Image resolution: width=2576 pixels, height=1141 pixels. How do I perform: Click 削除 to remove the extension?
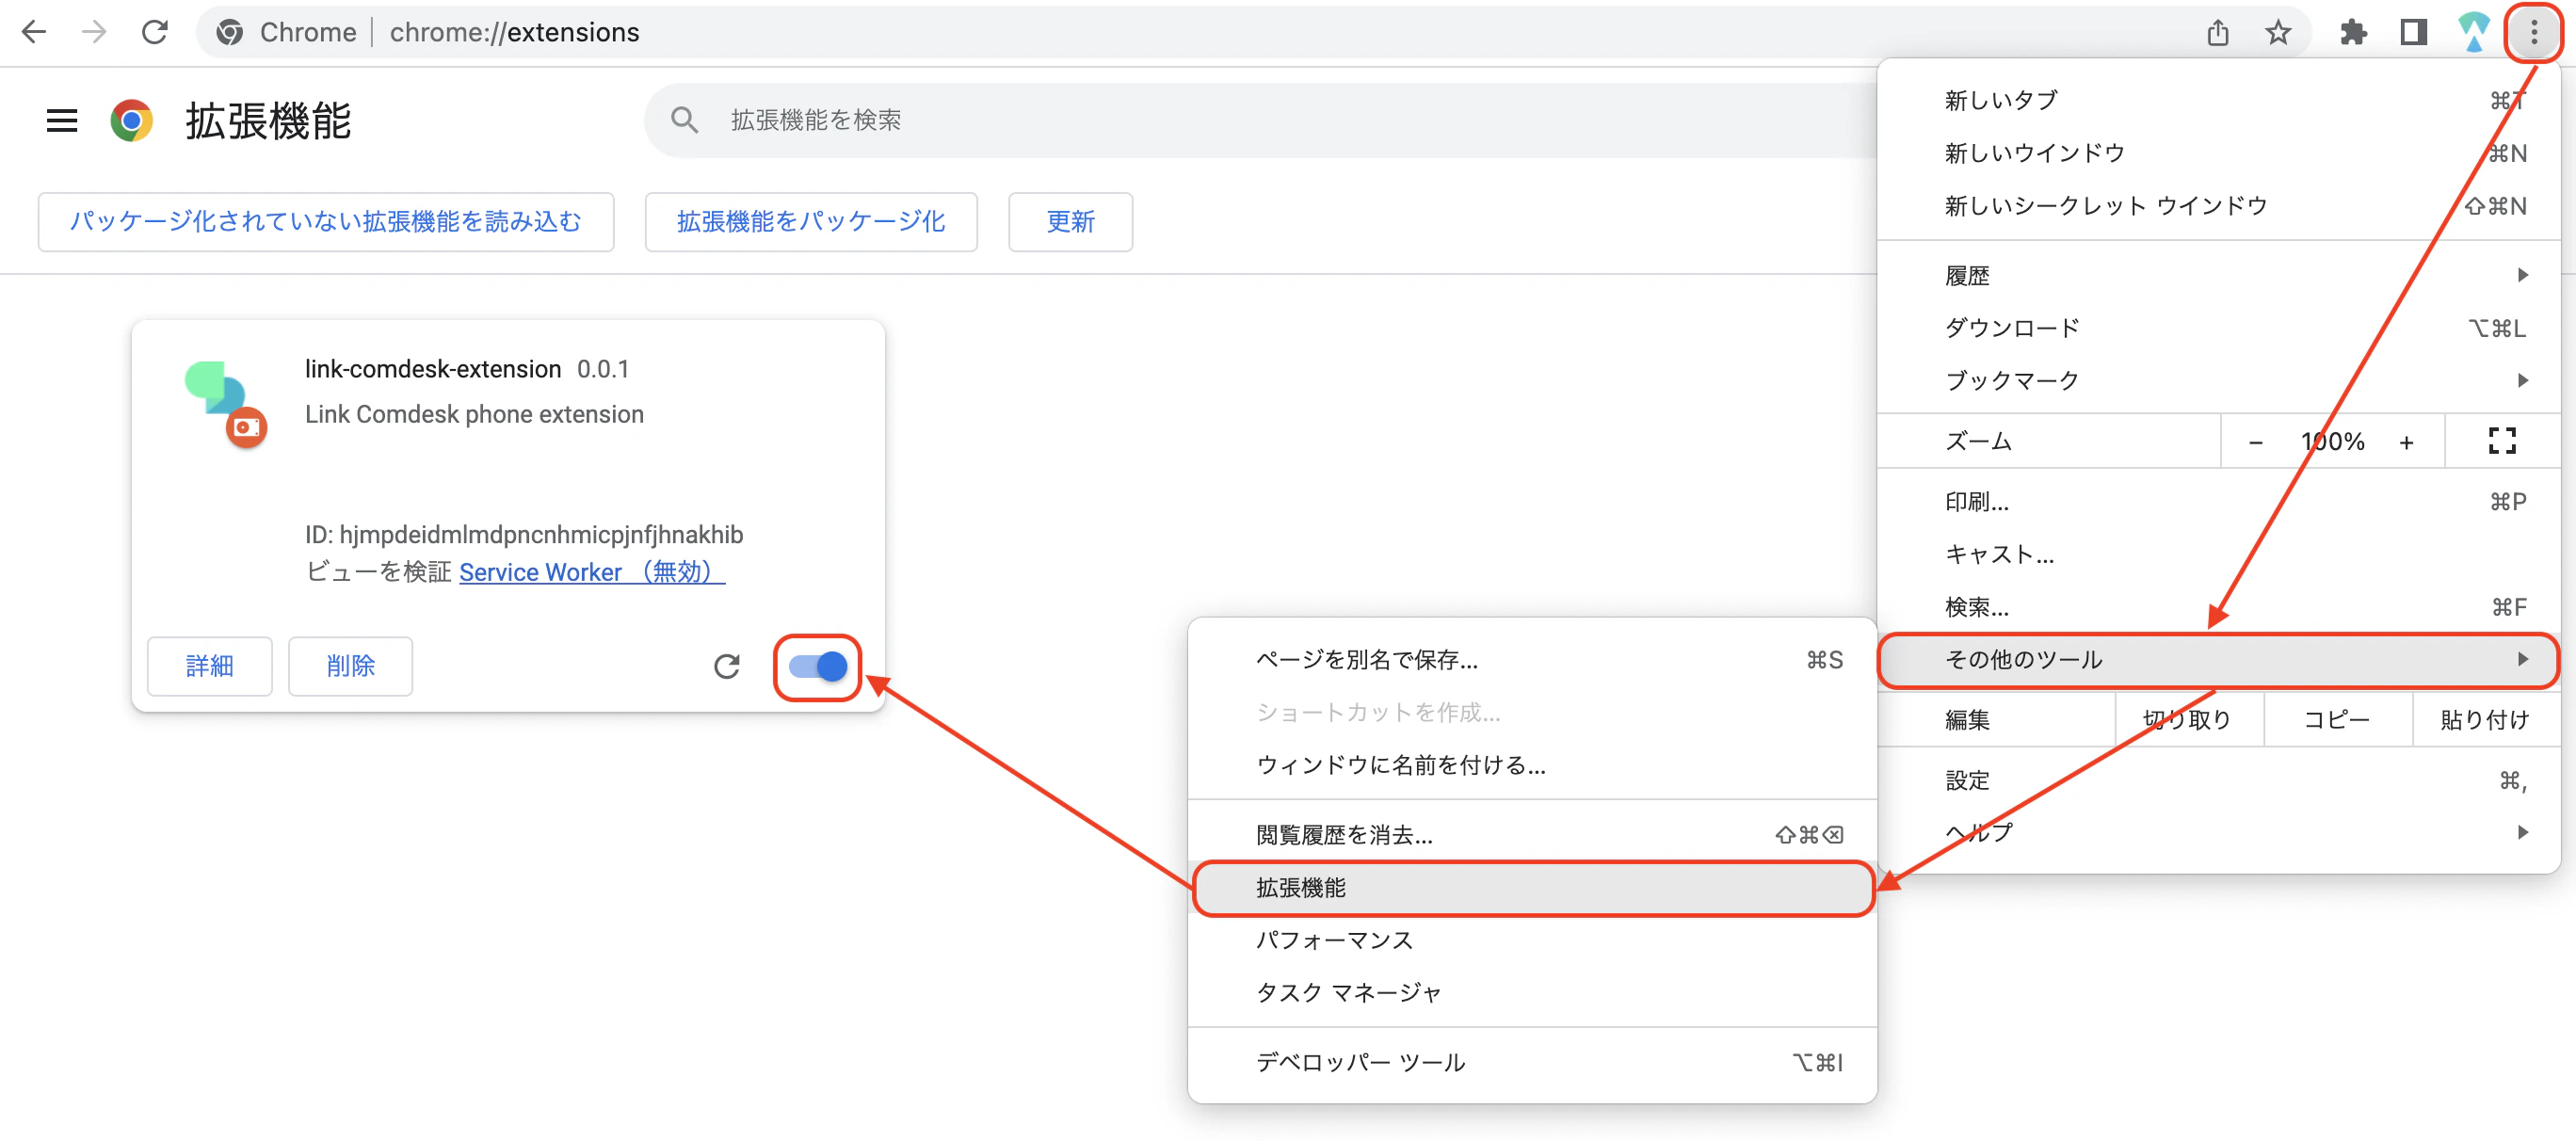point(350,666)
